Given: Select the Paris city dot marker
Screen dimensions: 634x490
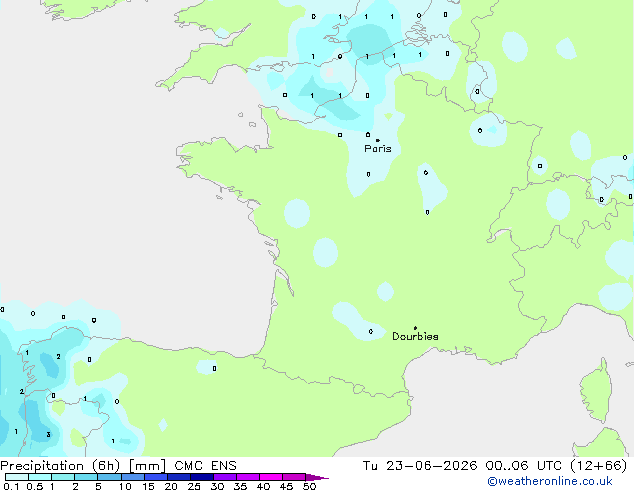Looking at the screenshot, I should (x=378, y=140).
